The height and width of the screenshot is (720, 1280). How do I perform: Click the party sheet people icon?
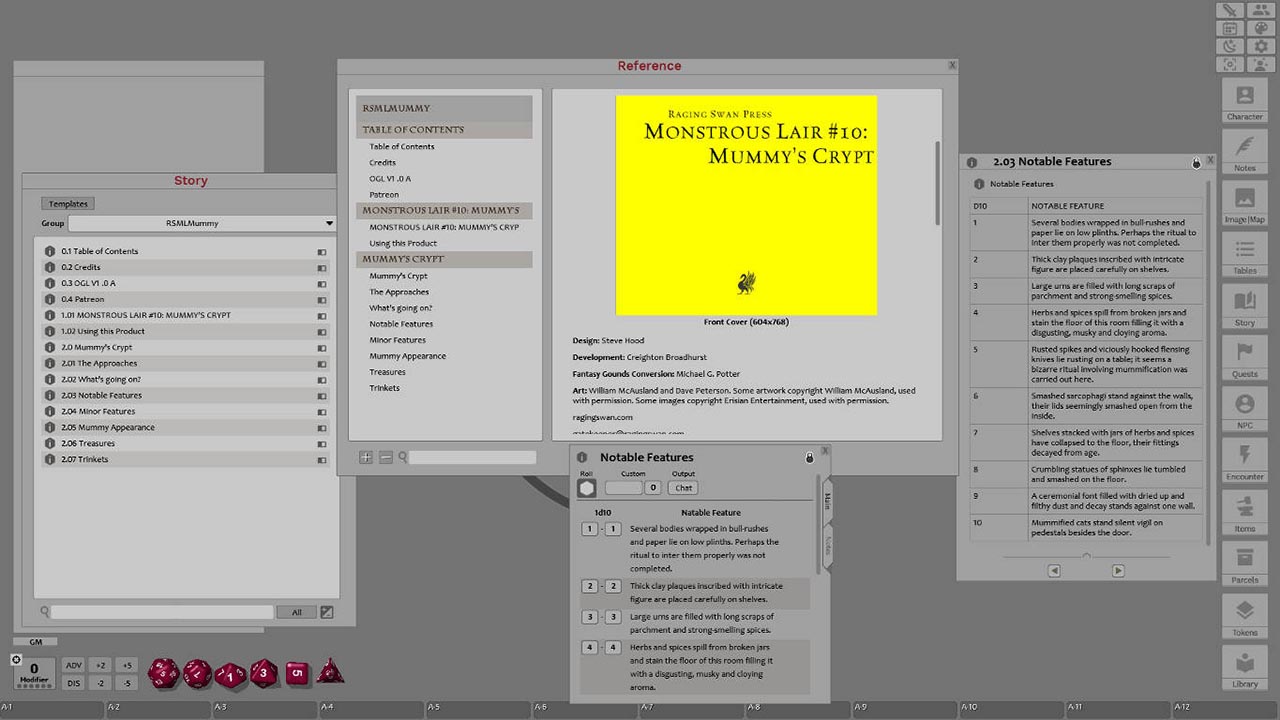coord(1259,10)
